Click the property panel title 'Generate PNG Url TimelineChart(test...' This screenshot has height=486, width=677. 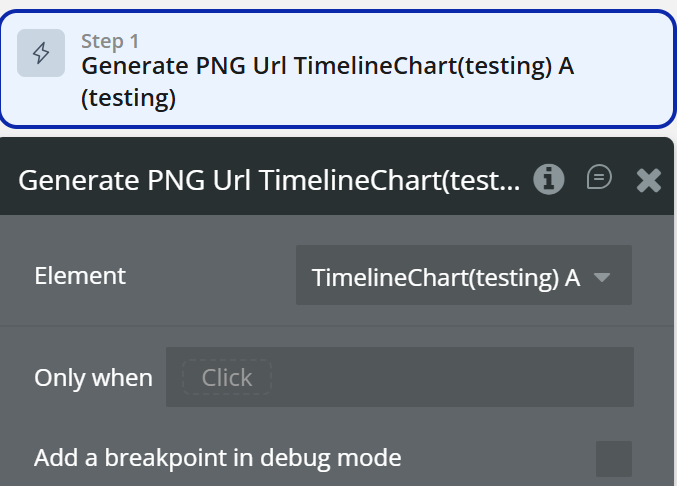point(269,180)
